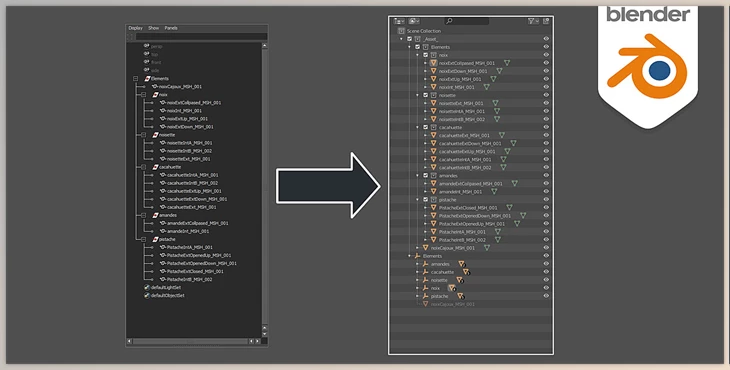Toggle the _Asset_ collection checkbox
Viewport: 730px width, 370px height.
pos(410,39)
